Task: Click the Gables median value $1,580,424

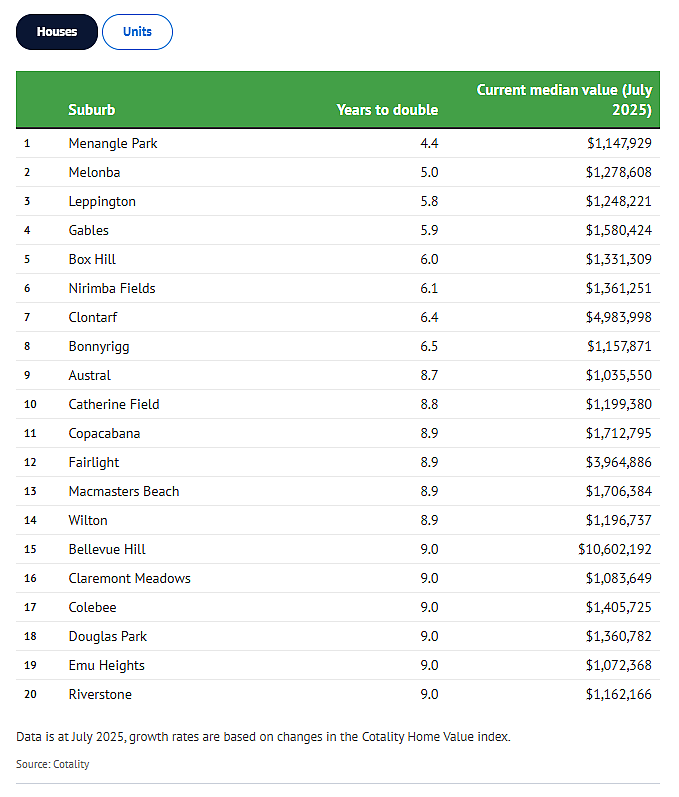Action: (x=619, y=230)
